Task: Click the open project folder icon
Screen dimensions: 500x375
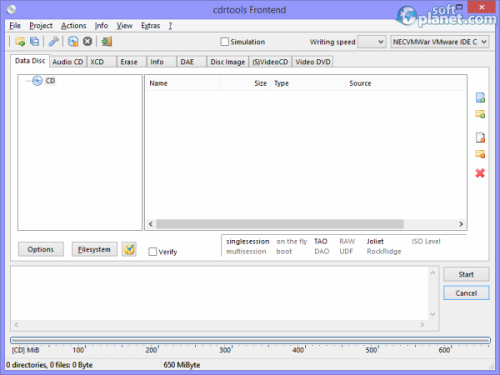Action: point(20,42)
